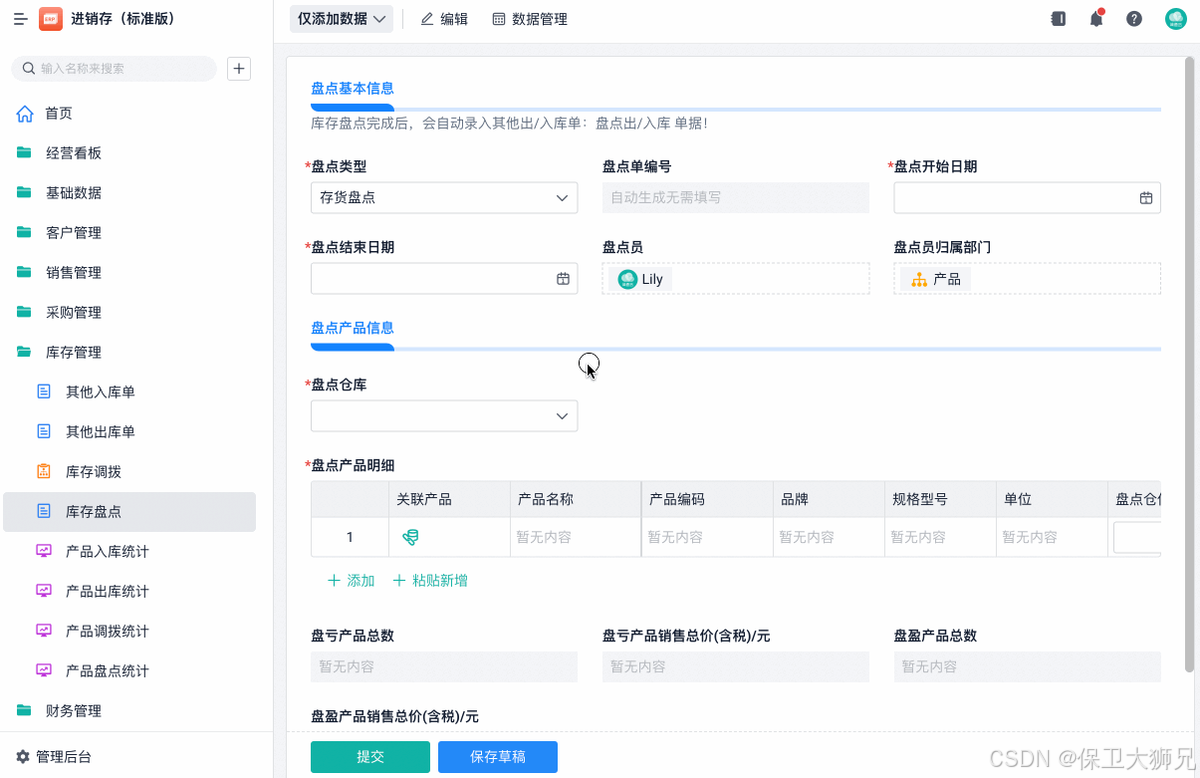Click calendar icon in 盘点开始日期 field
This screenshot has width=1200, height=778.
(x=1146, y=198)
